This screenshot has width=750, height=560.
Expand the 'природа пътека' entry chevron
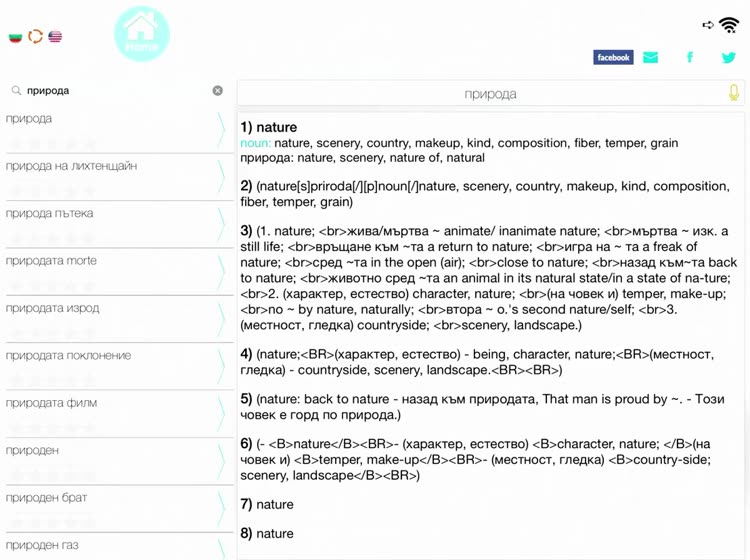pos(221,224)
